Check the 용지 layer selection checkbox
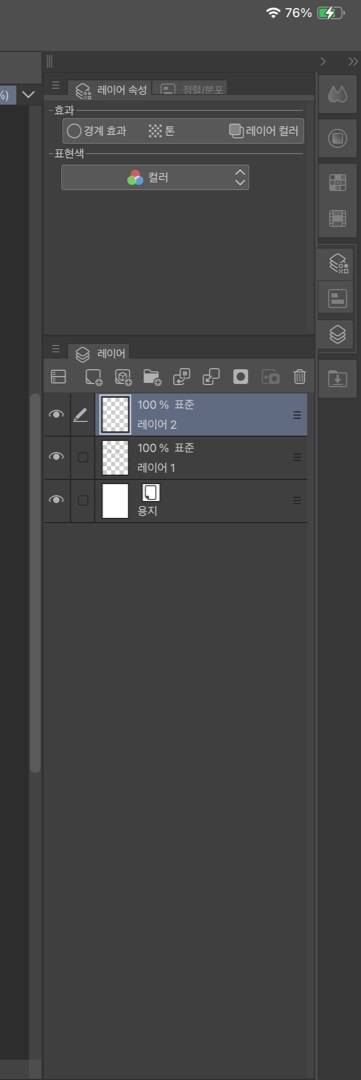This screenshot has width=361, height=1080. [83, 500]
